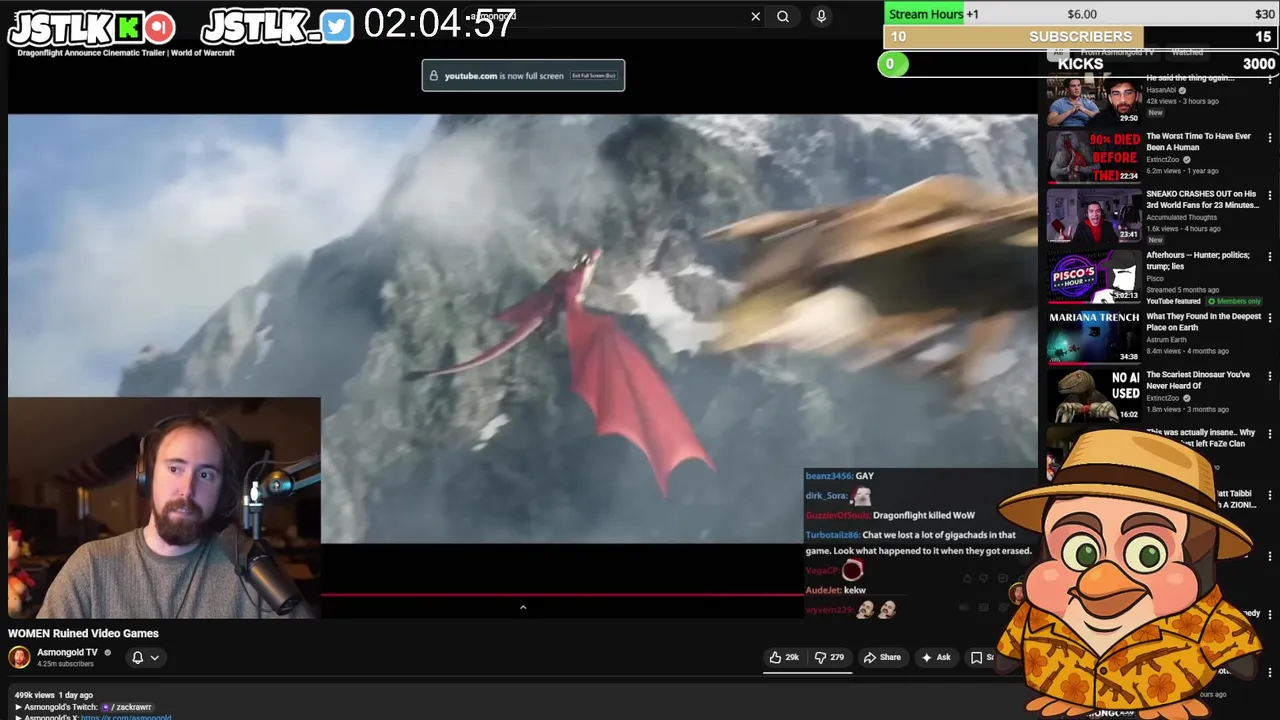Viewport: 1280px width, 720px height.
Task: Click the voice search microphone icon
Action: tap(821, 16)
